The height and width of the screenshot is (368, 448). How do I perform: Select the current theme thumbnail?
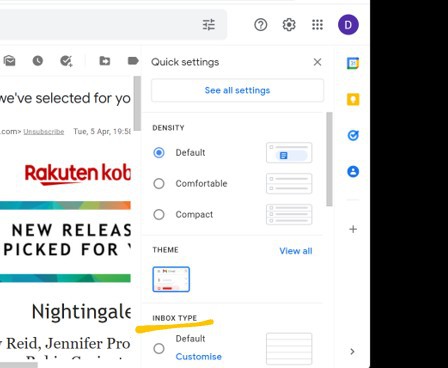(171, 279)
